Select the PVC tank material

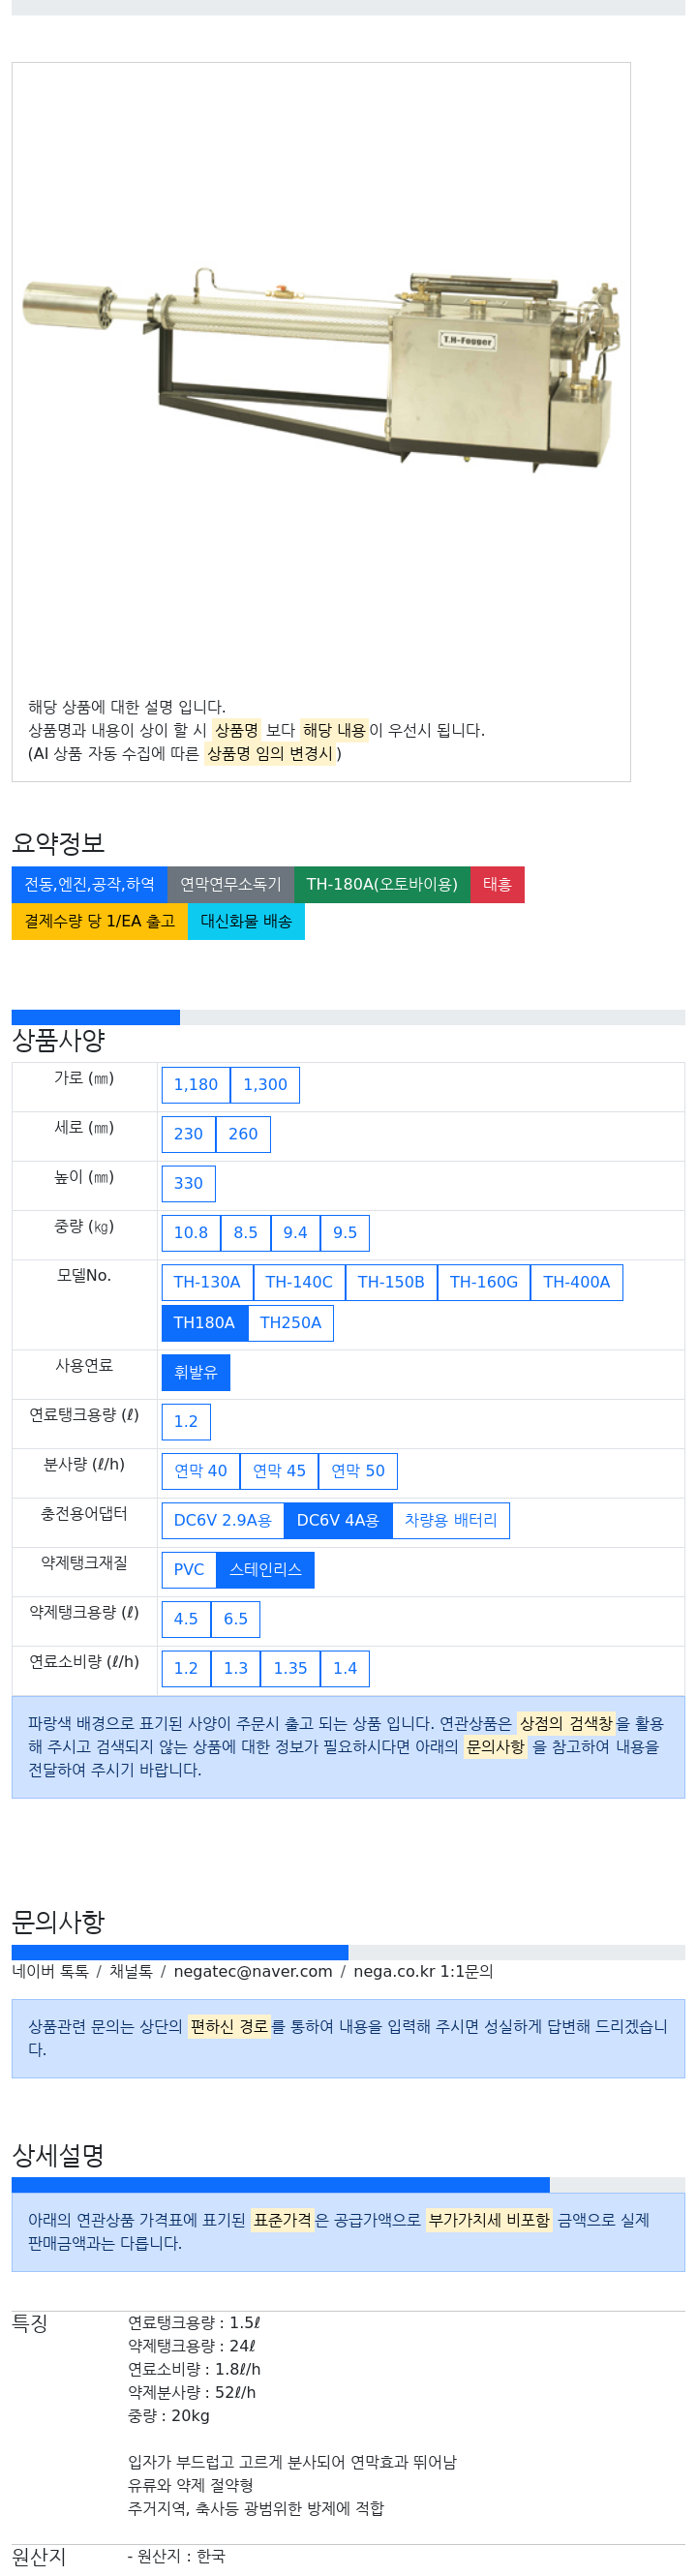[x=189, y=1570]
